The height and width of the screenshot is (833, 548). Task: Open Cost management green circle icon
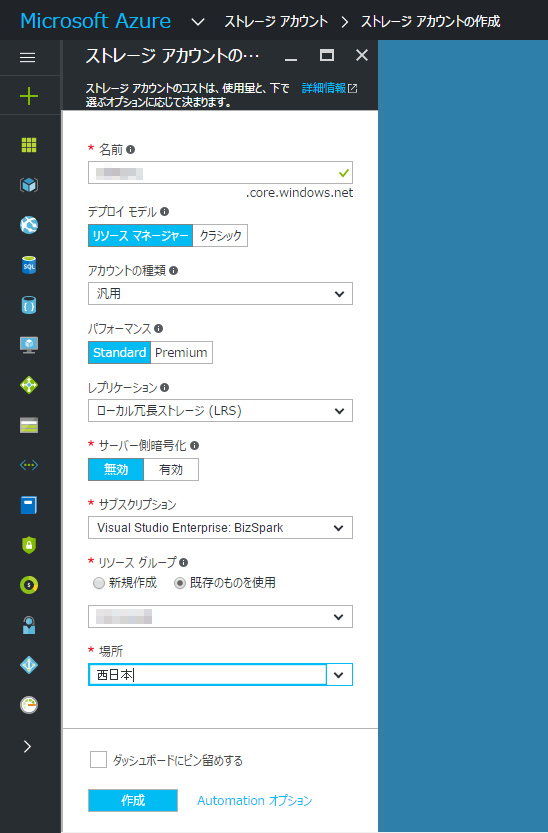(x=29, y=585)
